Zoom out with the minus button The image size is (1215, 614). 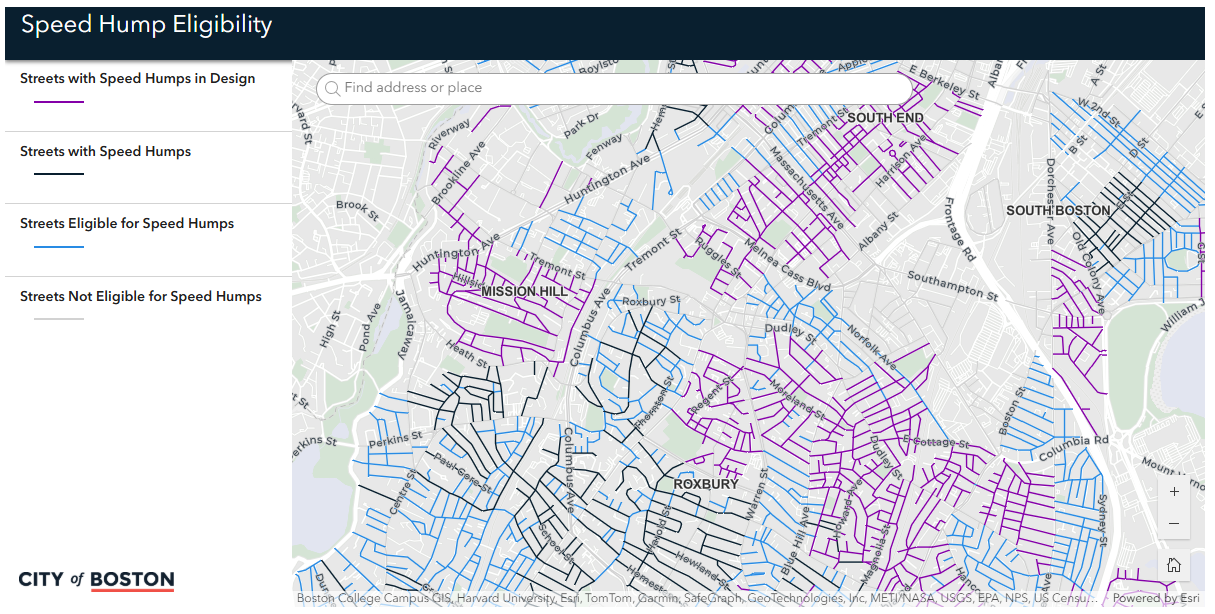point(1174,524)
